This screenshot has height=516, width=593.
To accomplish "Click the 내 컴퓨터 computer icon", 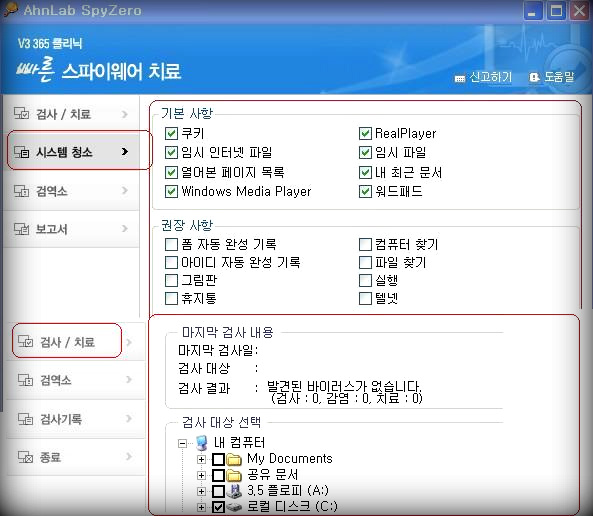I will click(x=202, y=443).
